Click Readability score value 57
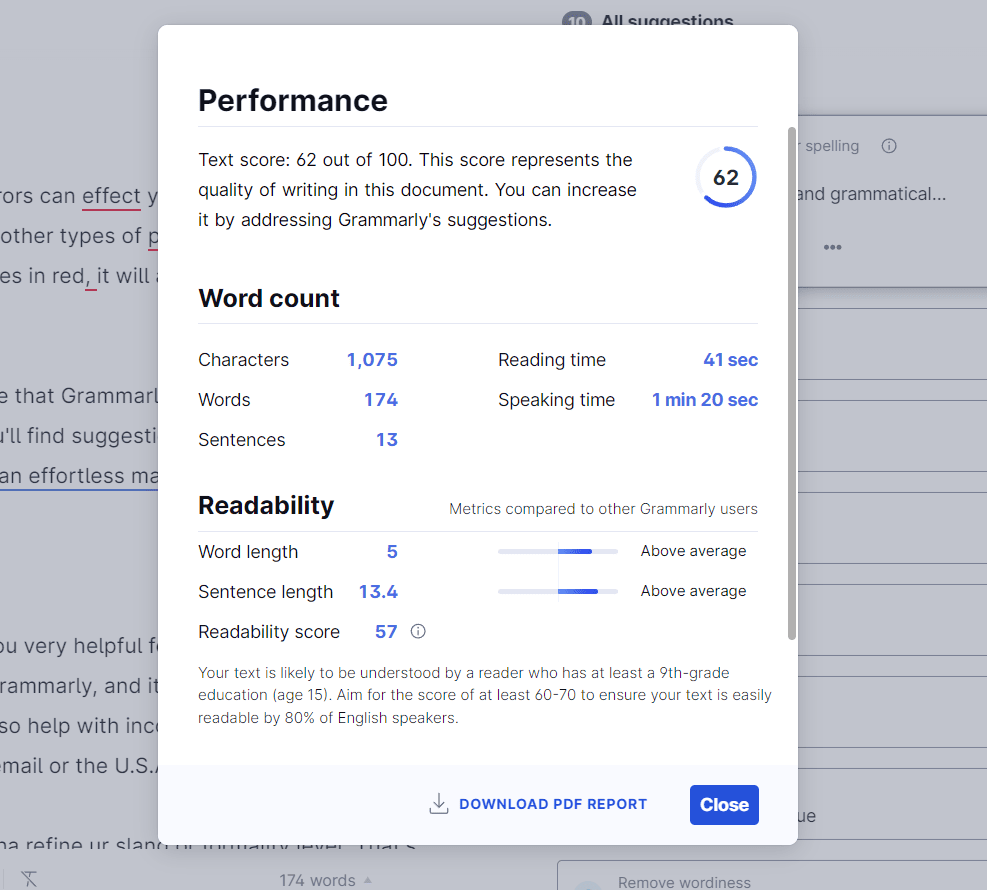Viewport: 987px width, 890px height. click(386, 631)
